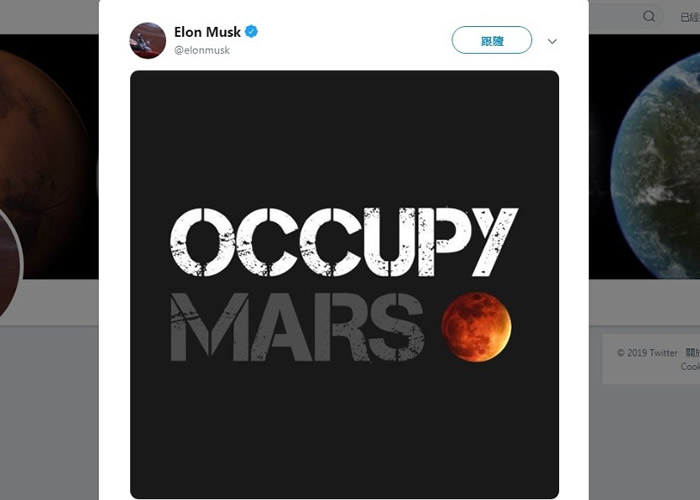The image size is (700, 500).
Task: Open the @elonmusk handle link
Action: [x=202, y=50]
